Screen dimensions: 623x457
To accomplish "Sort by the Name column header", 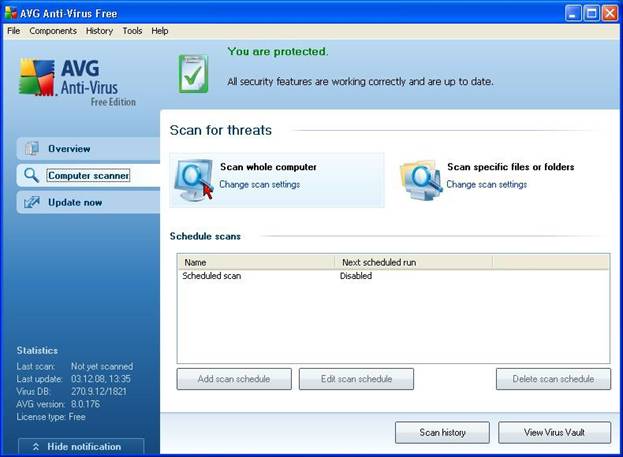I will click(x=256, y=262).
